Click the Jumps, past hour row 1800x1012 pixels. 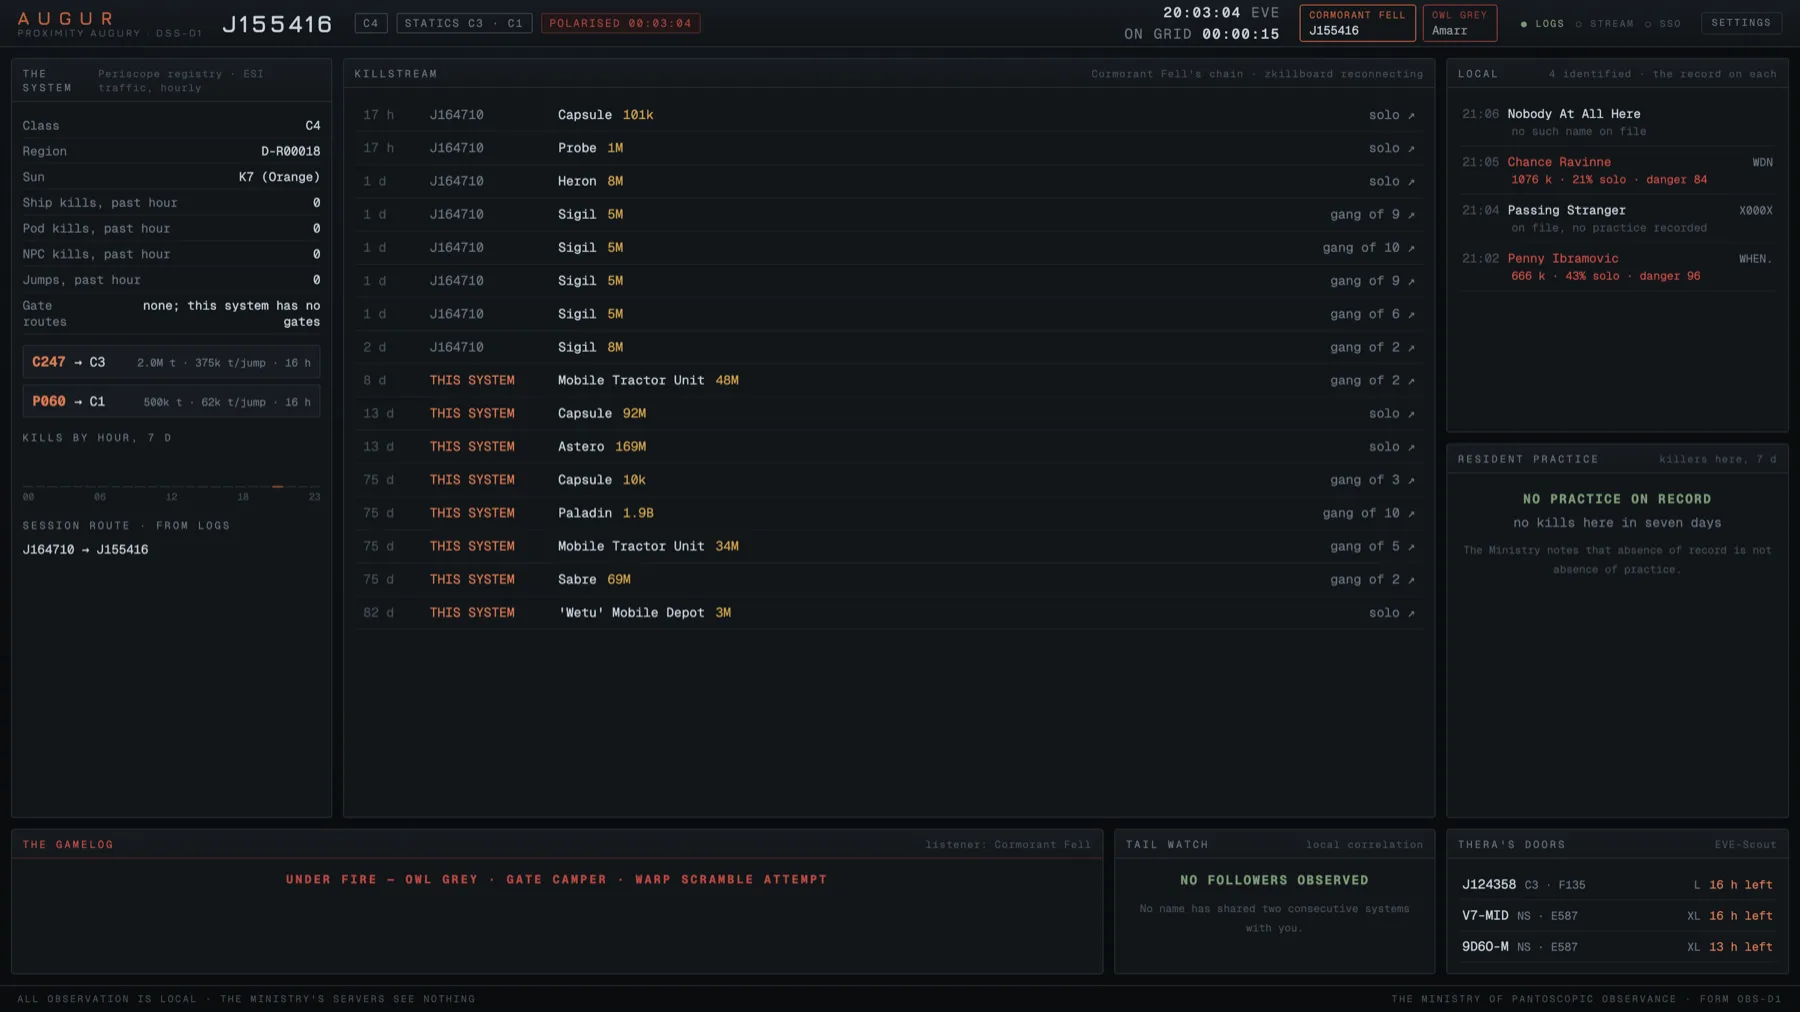[x=171, y=280]
